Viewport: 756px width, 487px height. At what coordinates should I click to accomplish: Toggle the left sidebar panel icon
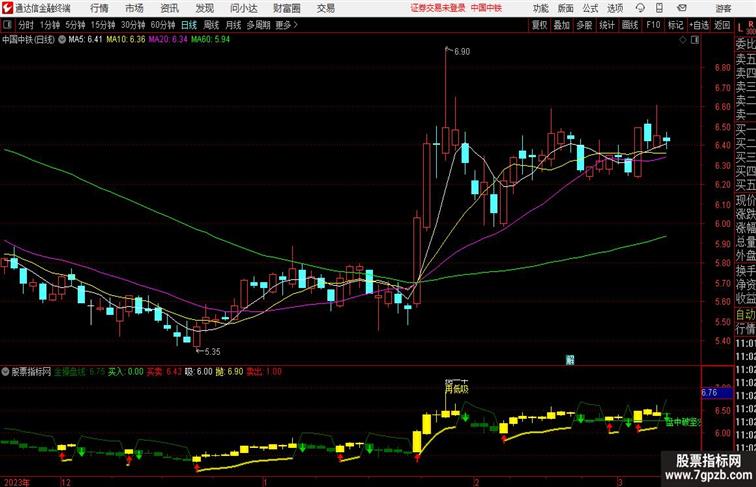(x=7, y=25)
